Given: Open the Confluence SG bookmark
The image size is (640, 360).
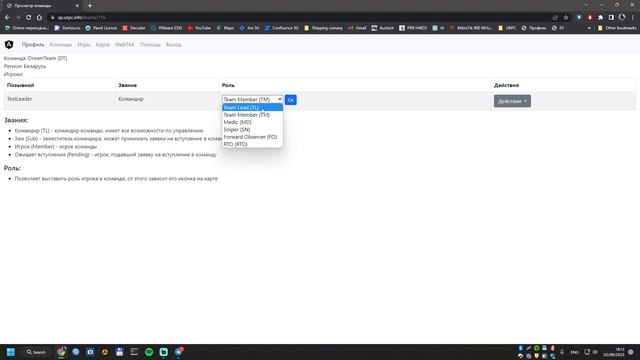Looking at the screenshot, I should click(282, 28).
